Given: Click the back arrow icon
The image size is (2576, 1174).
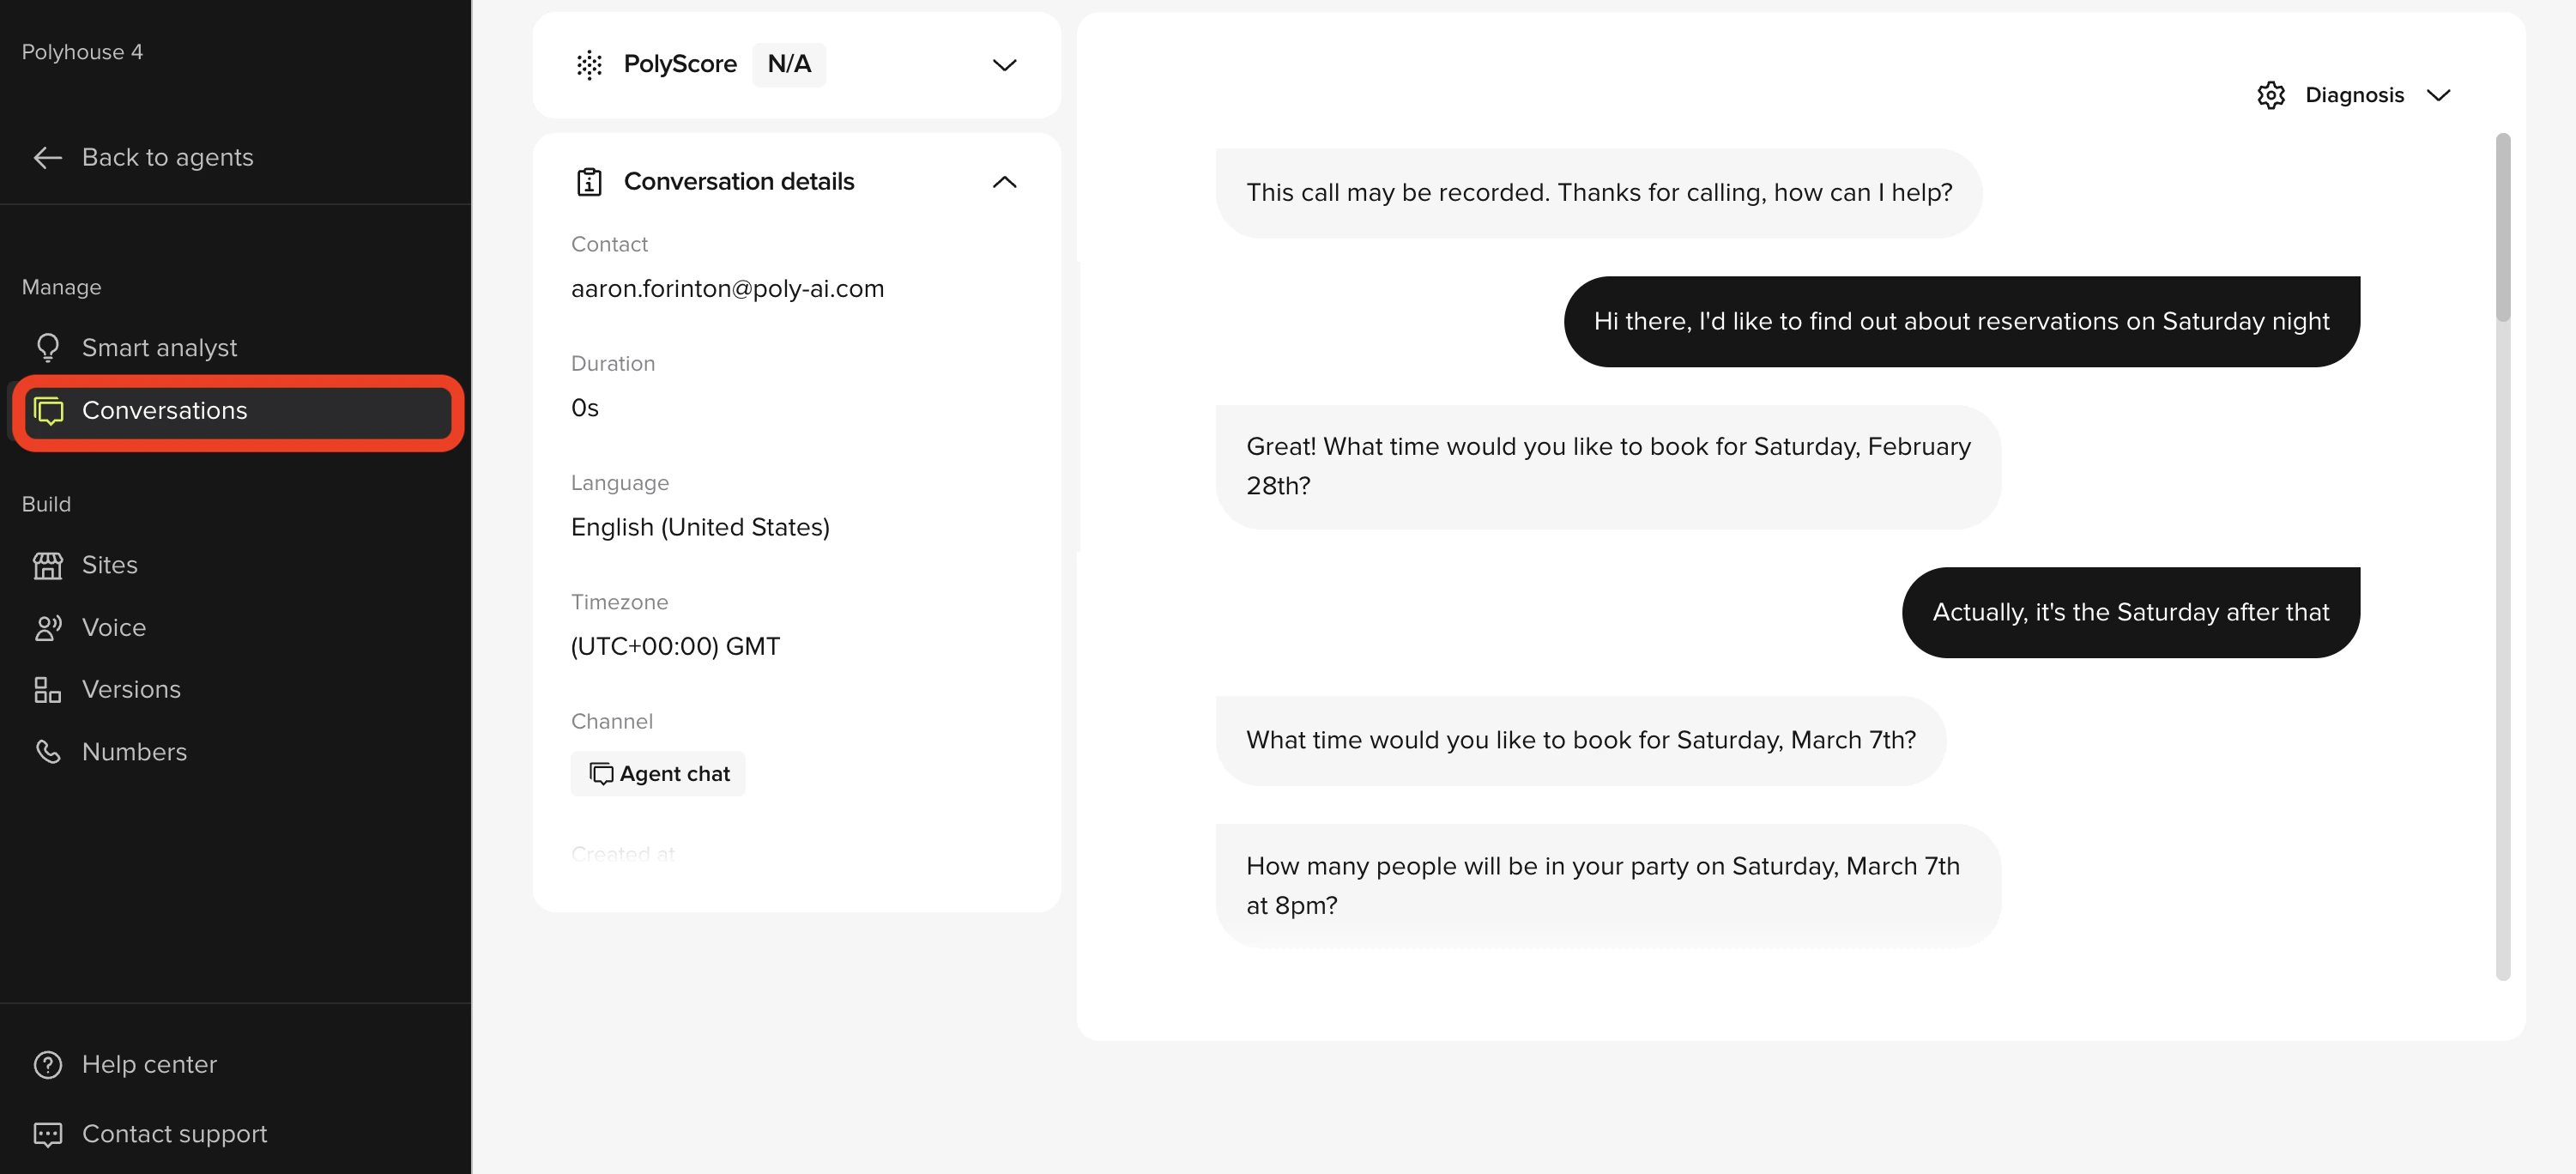Looking at the screenshot, I should (47, 157).
